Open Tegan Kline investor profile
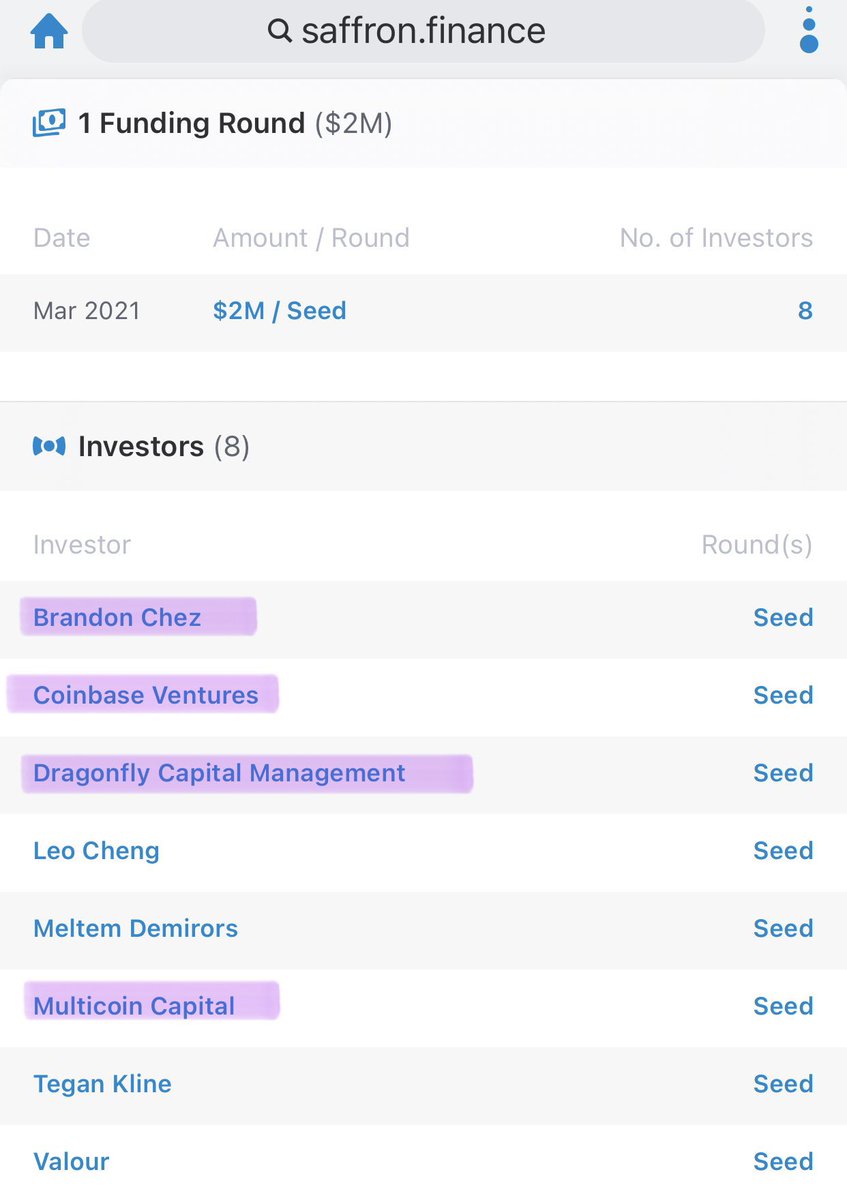Image resolution: width=847 pixels, height=1200 pixels. point(102,1084)
